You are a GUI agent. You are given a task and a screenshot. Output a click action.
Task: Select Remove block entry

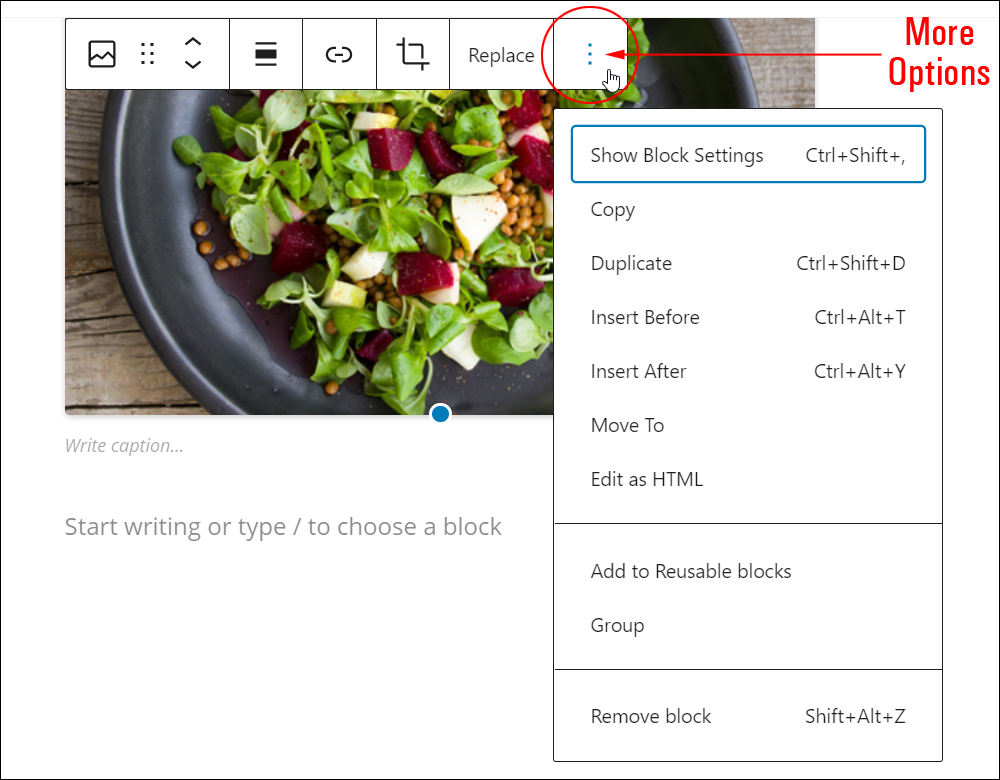click(748, 716)
